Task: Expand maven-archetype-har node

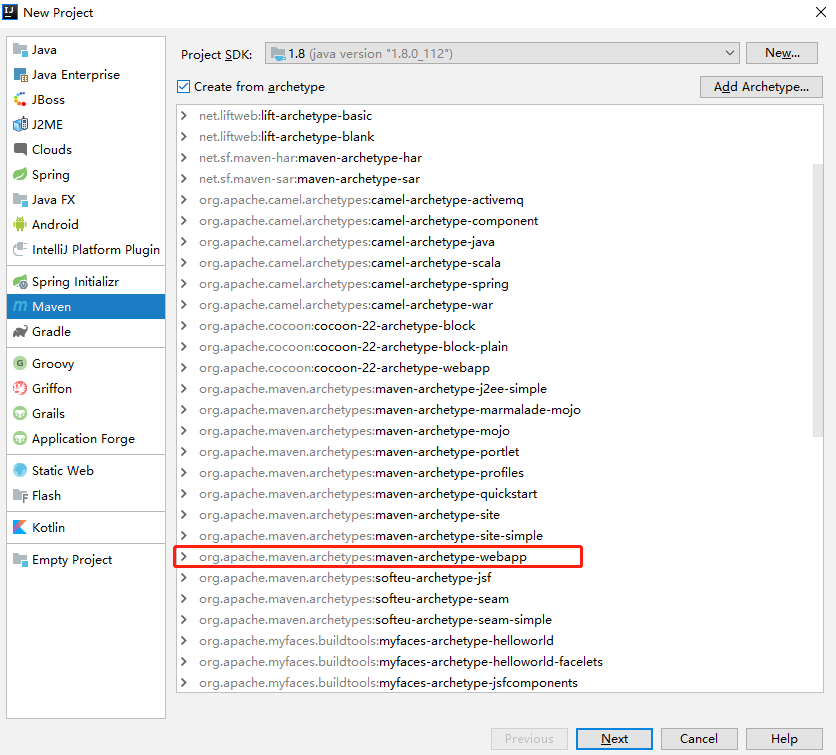Action: pos(184,158)
